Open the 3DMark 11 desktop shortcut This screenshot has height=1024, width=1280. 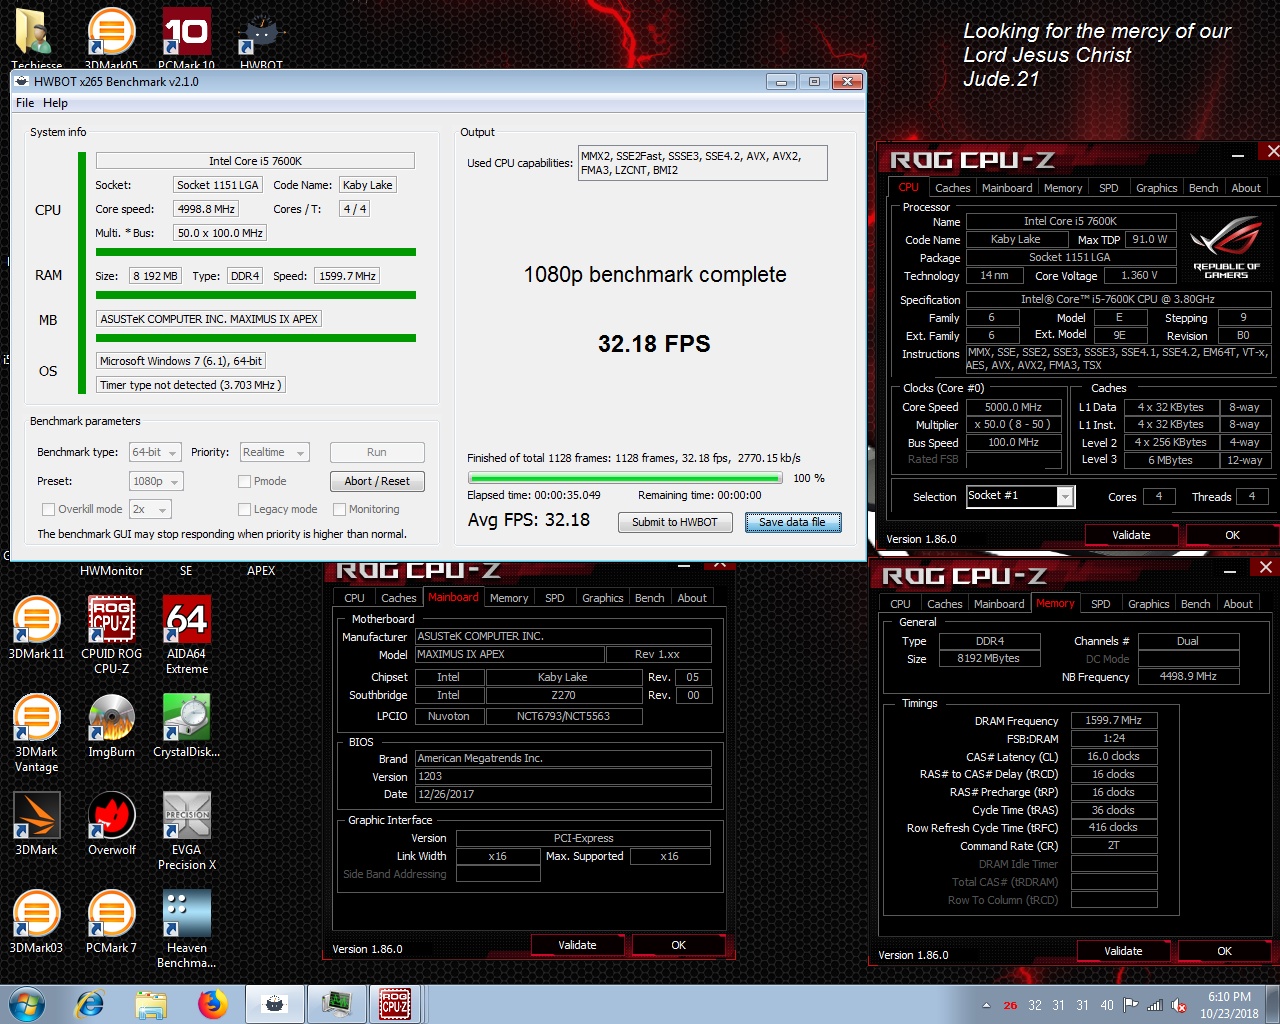click(36, 627)
